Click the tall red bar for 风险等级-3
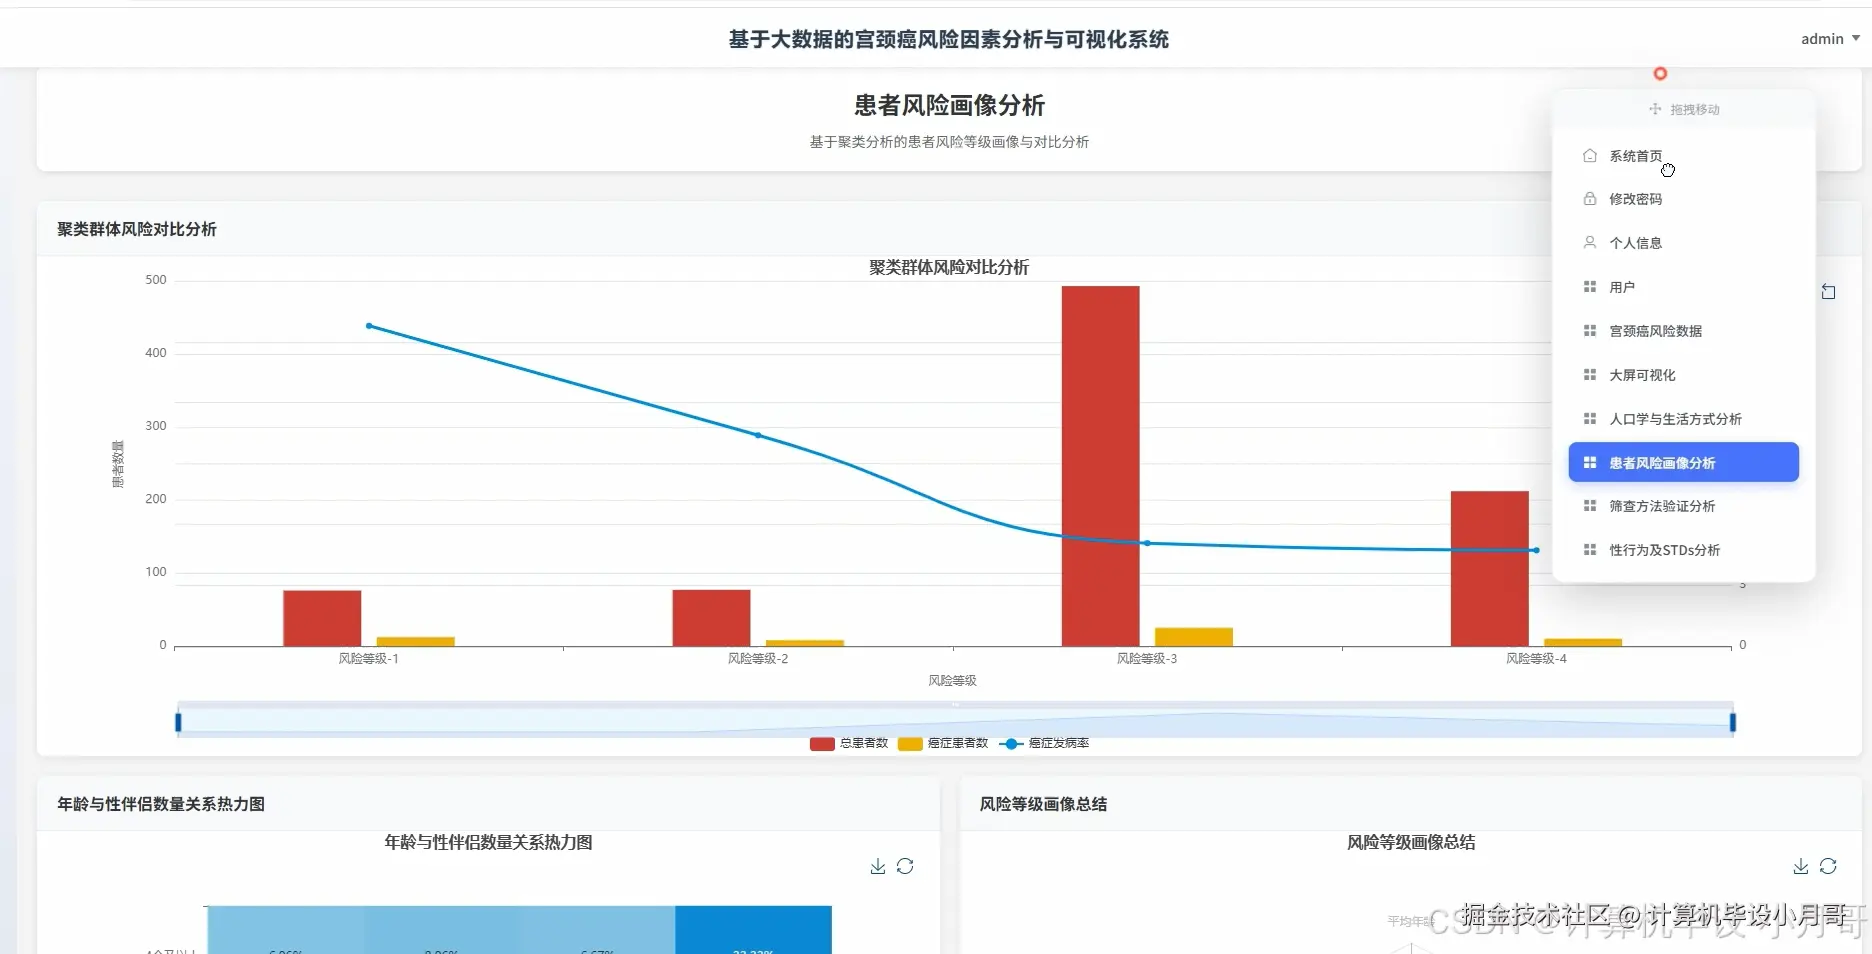 1100,466
